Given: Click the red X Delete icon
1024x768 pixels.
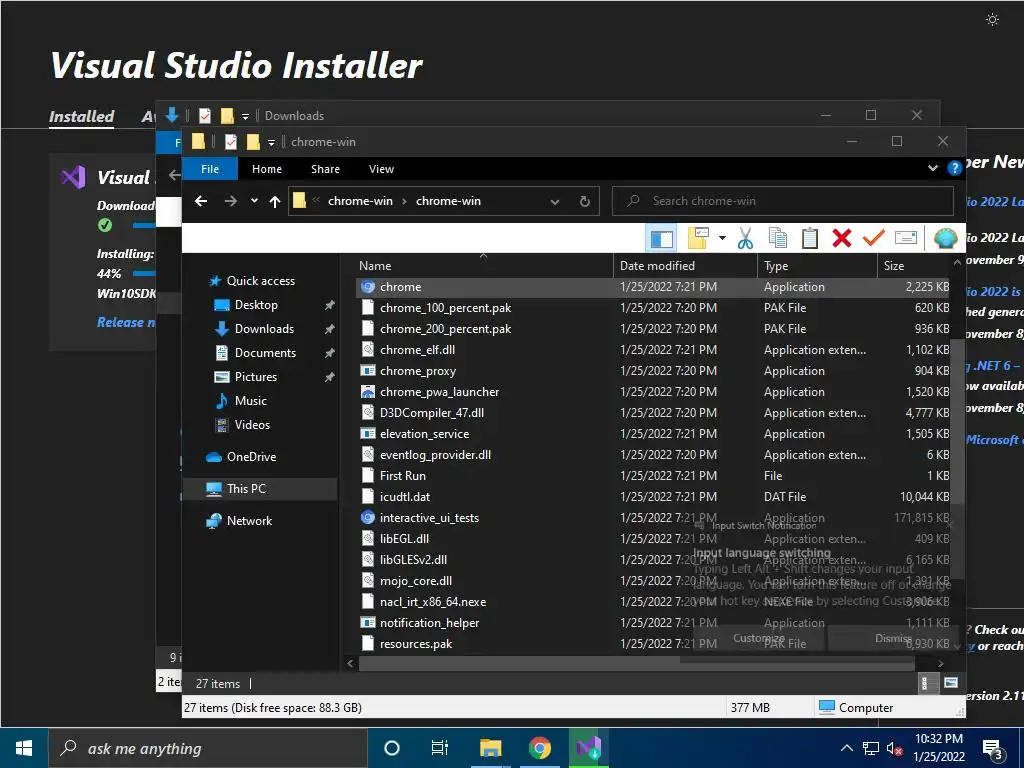Looking at the screenshot, I should [x=842, y=238].
